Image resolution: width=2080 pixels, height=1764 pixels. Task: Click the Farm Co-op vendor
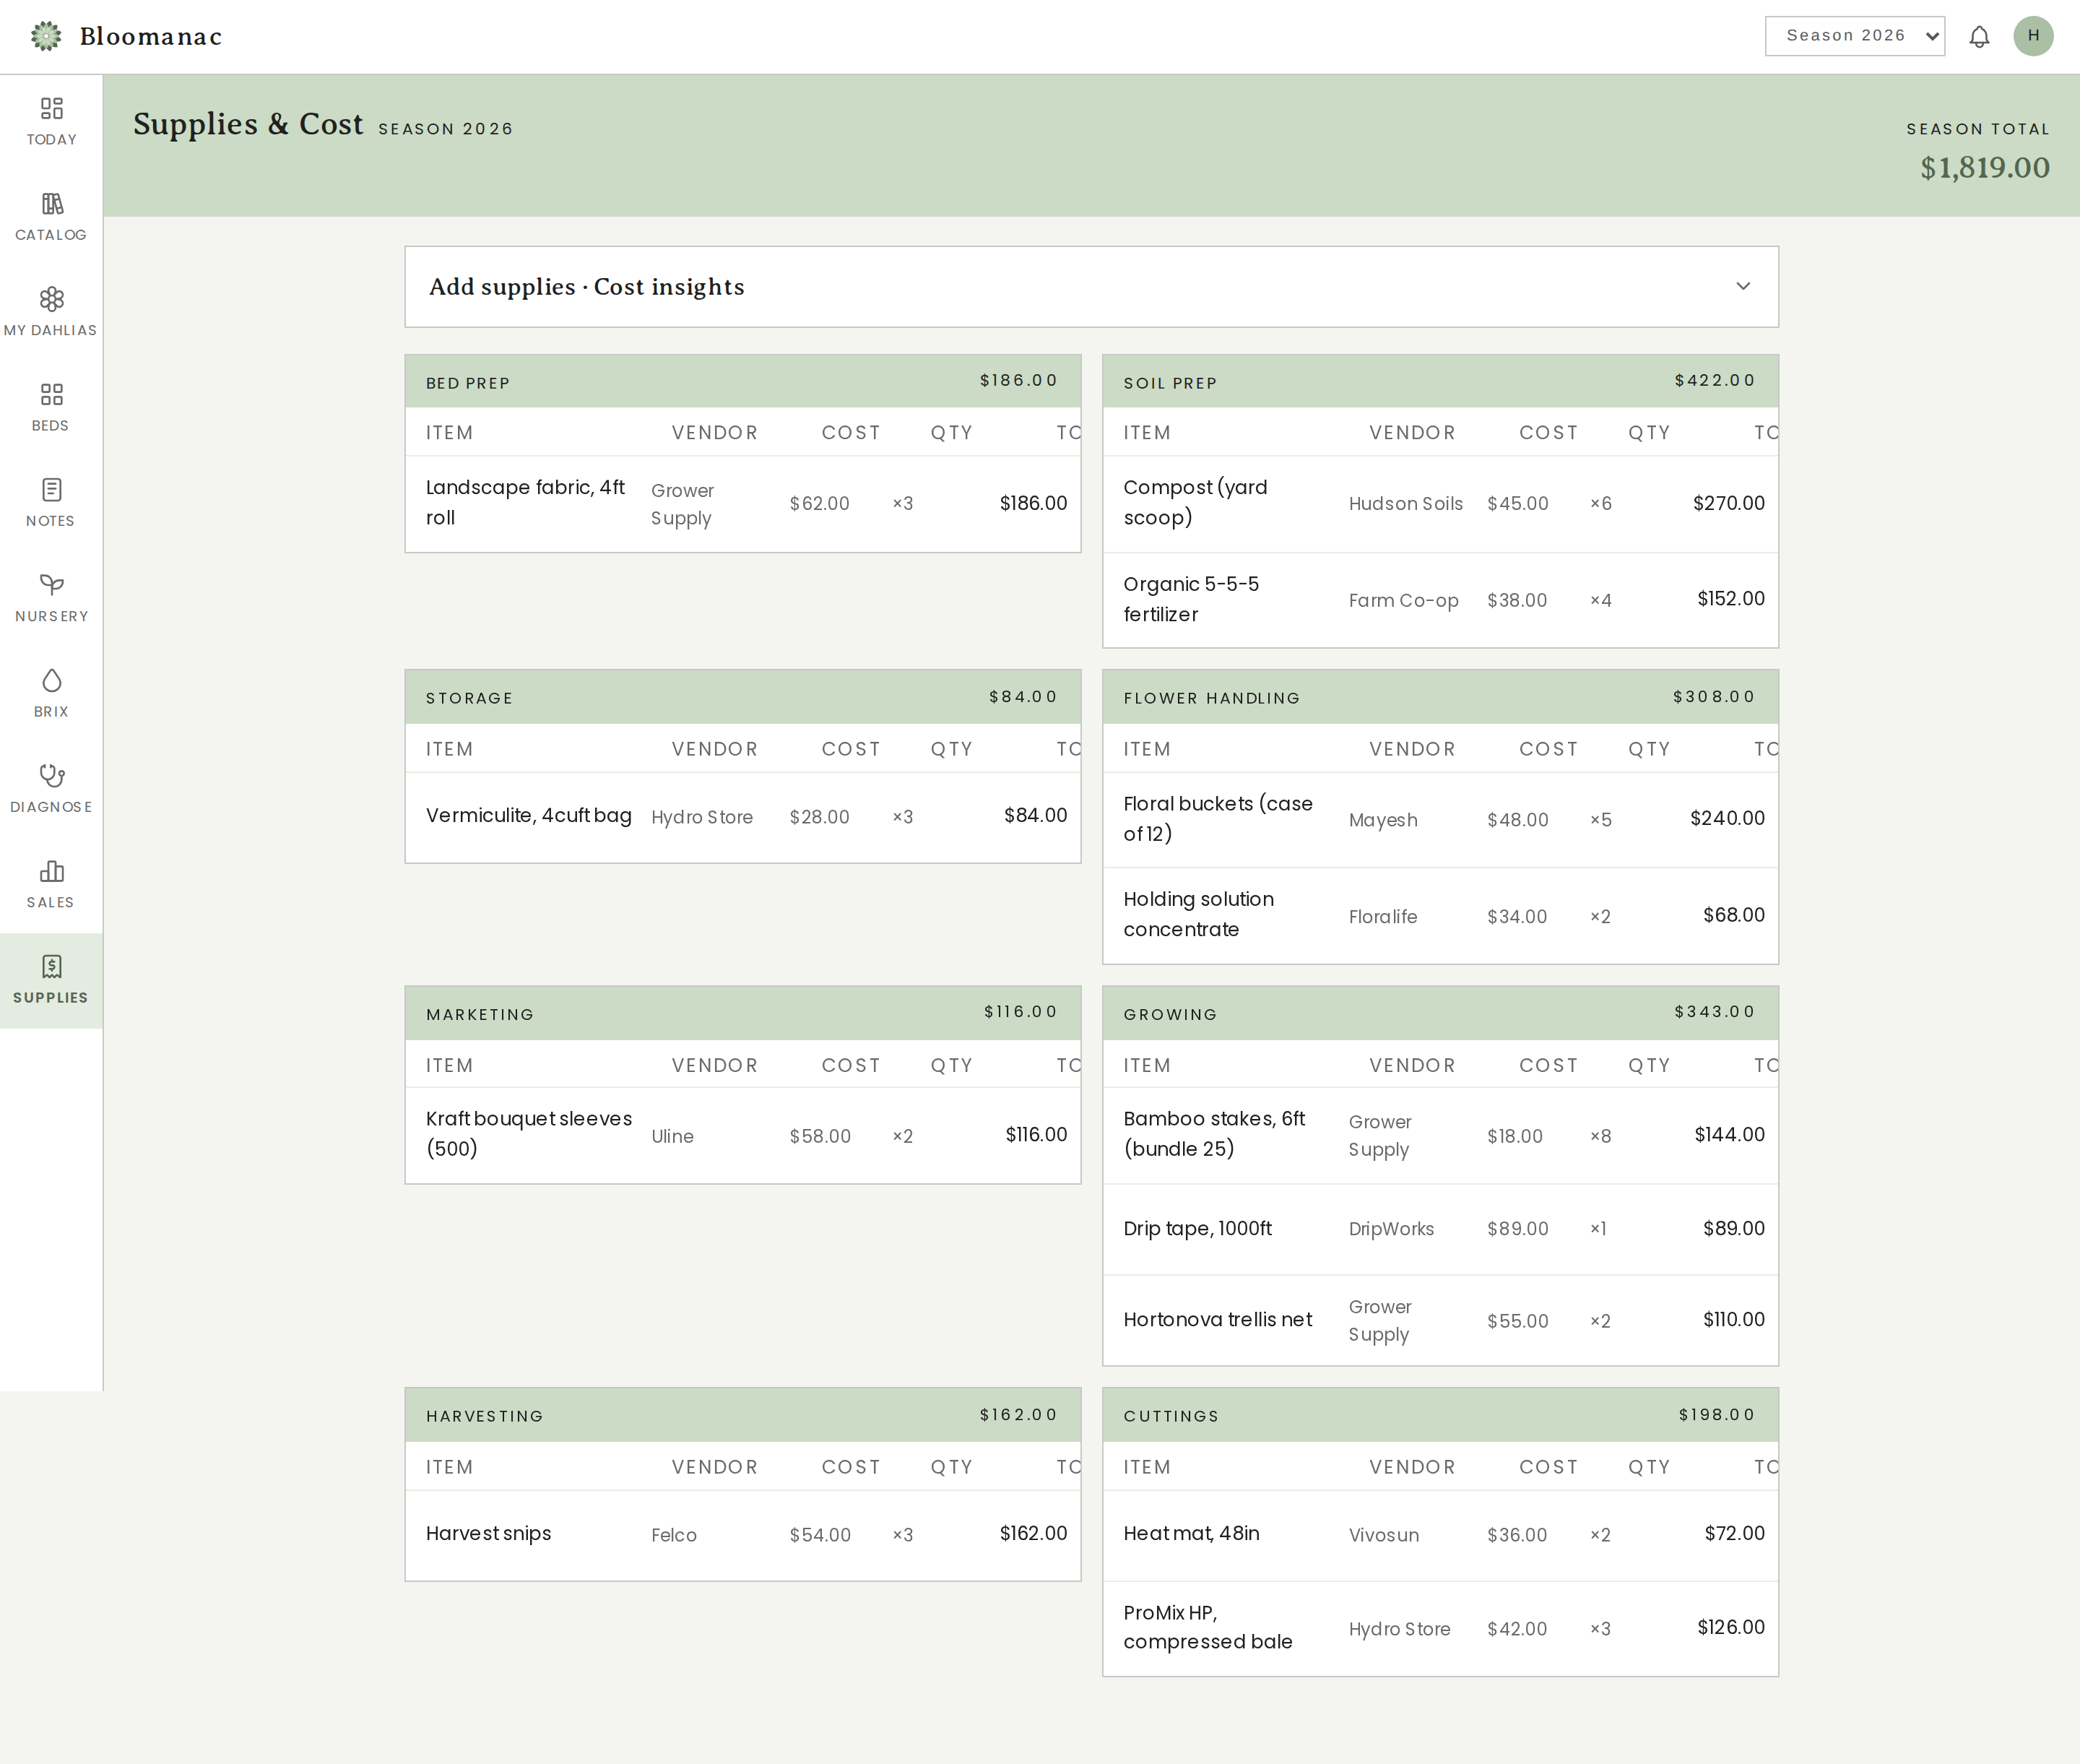1404,600
